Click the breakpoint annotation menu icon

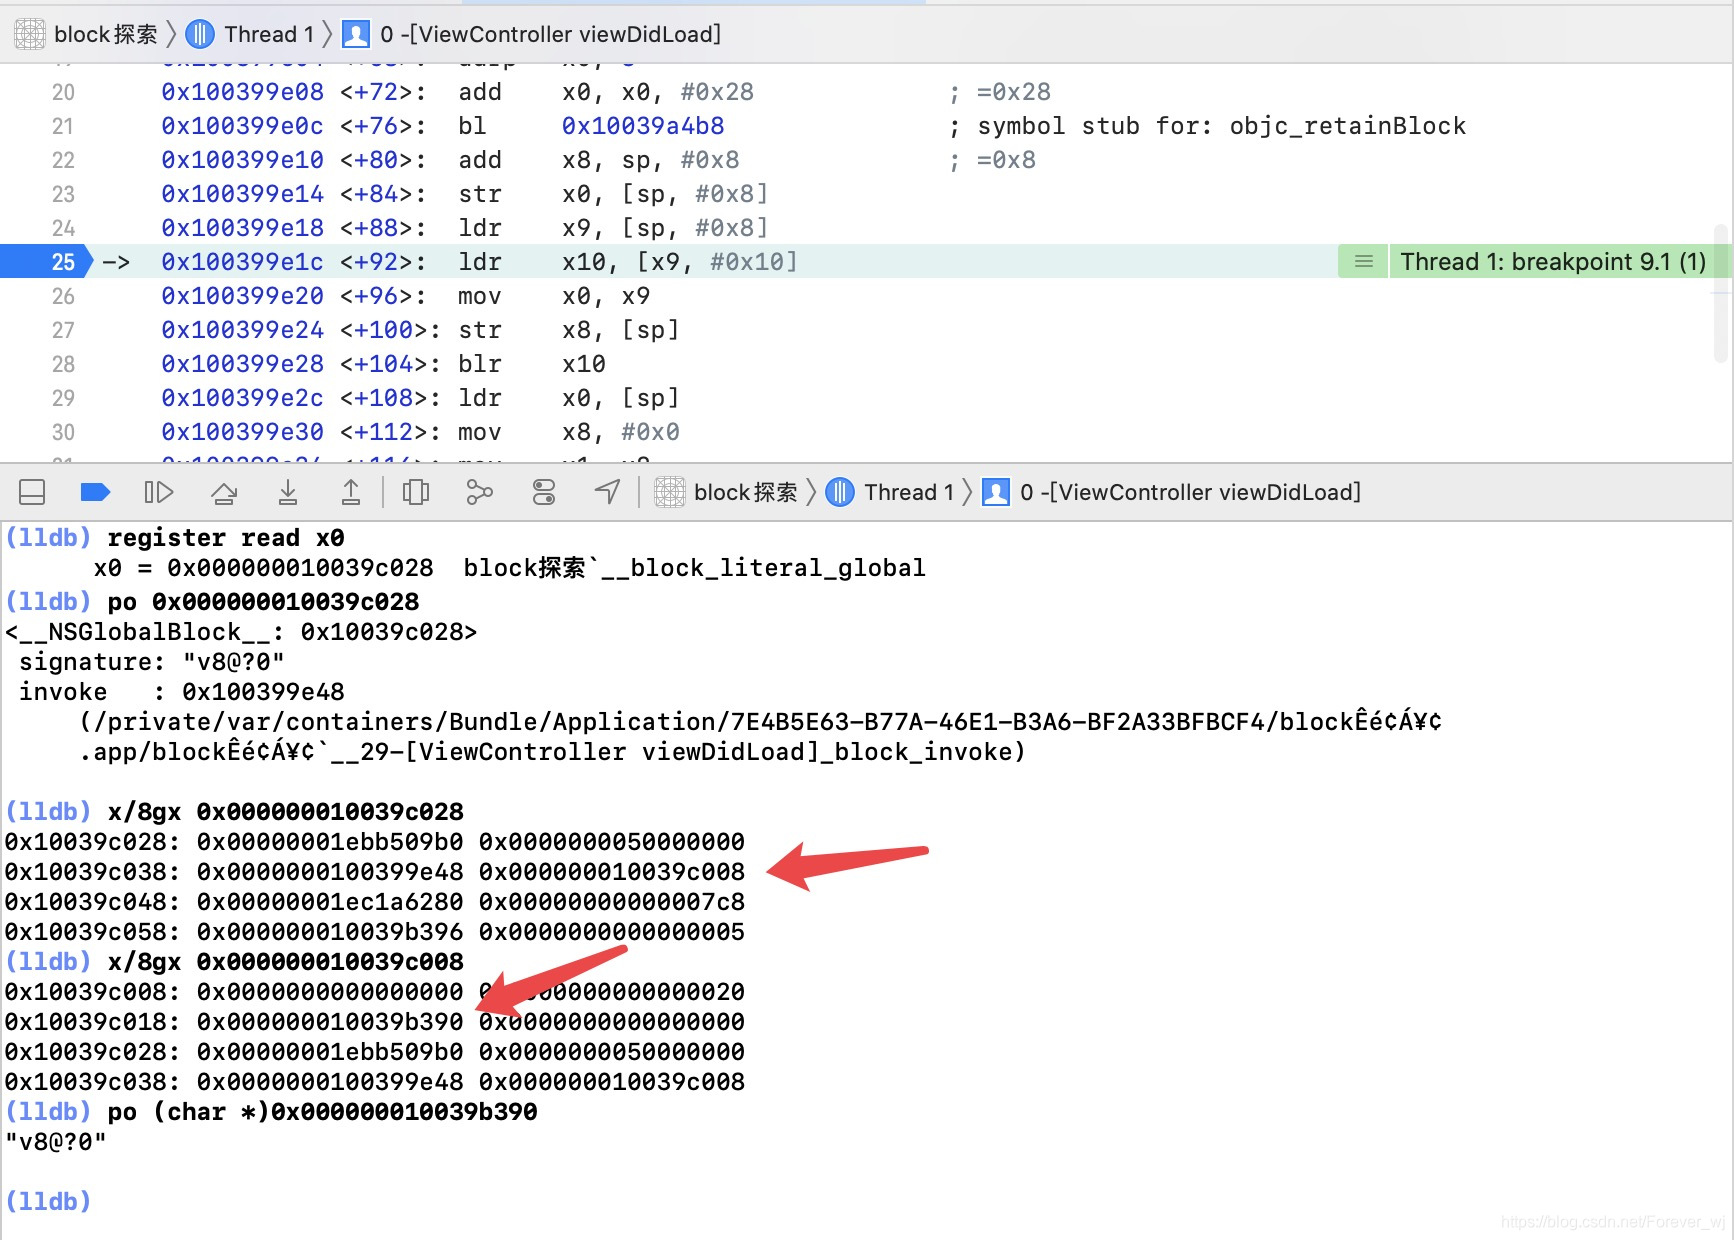(1363, 262)
